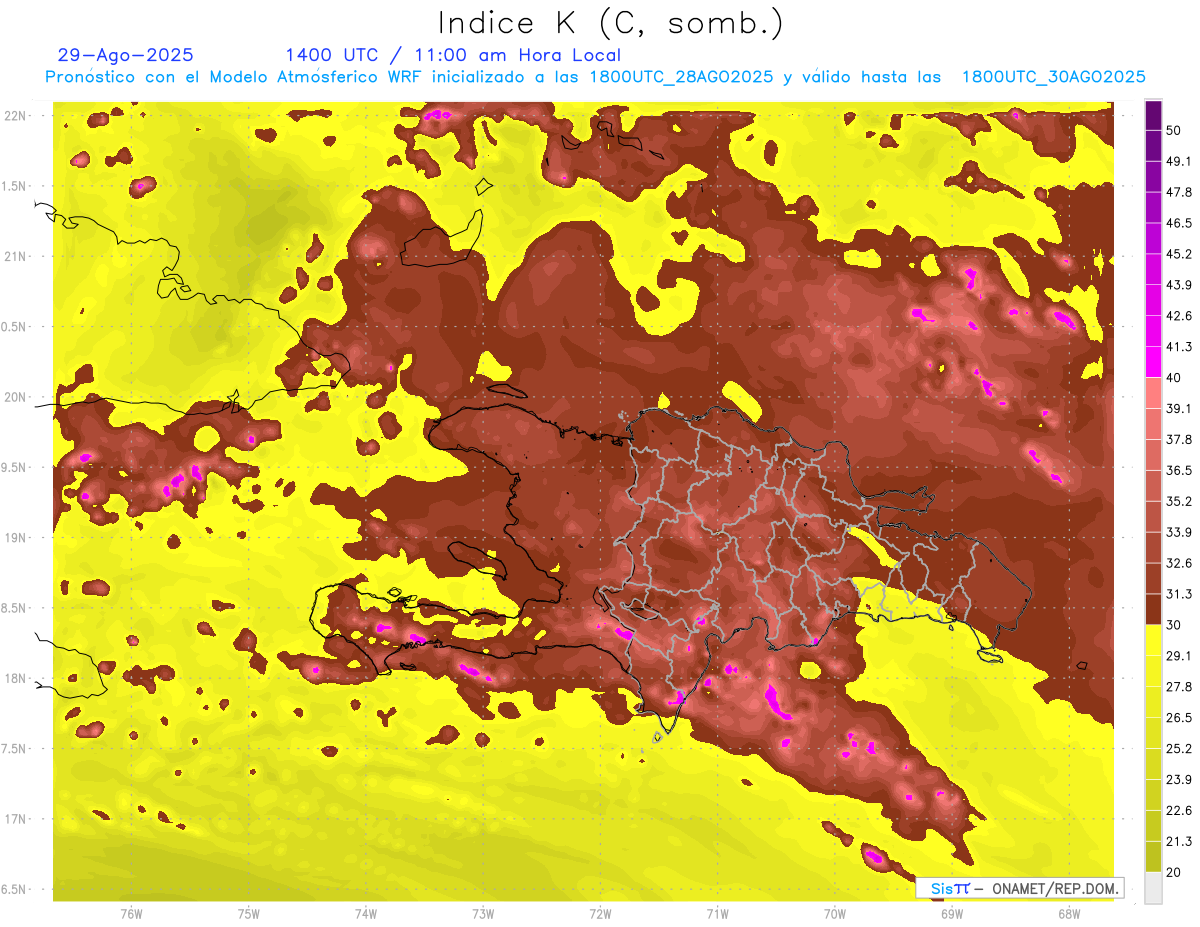
Task: Click the colorbar value '35.2'
Action: (1178, 501)
